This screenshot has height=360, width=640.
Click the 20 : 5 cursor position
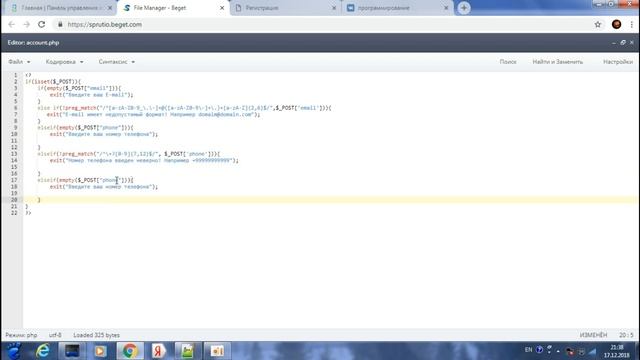[626, 335]
